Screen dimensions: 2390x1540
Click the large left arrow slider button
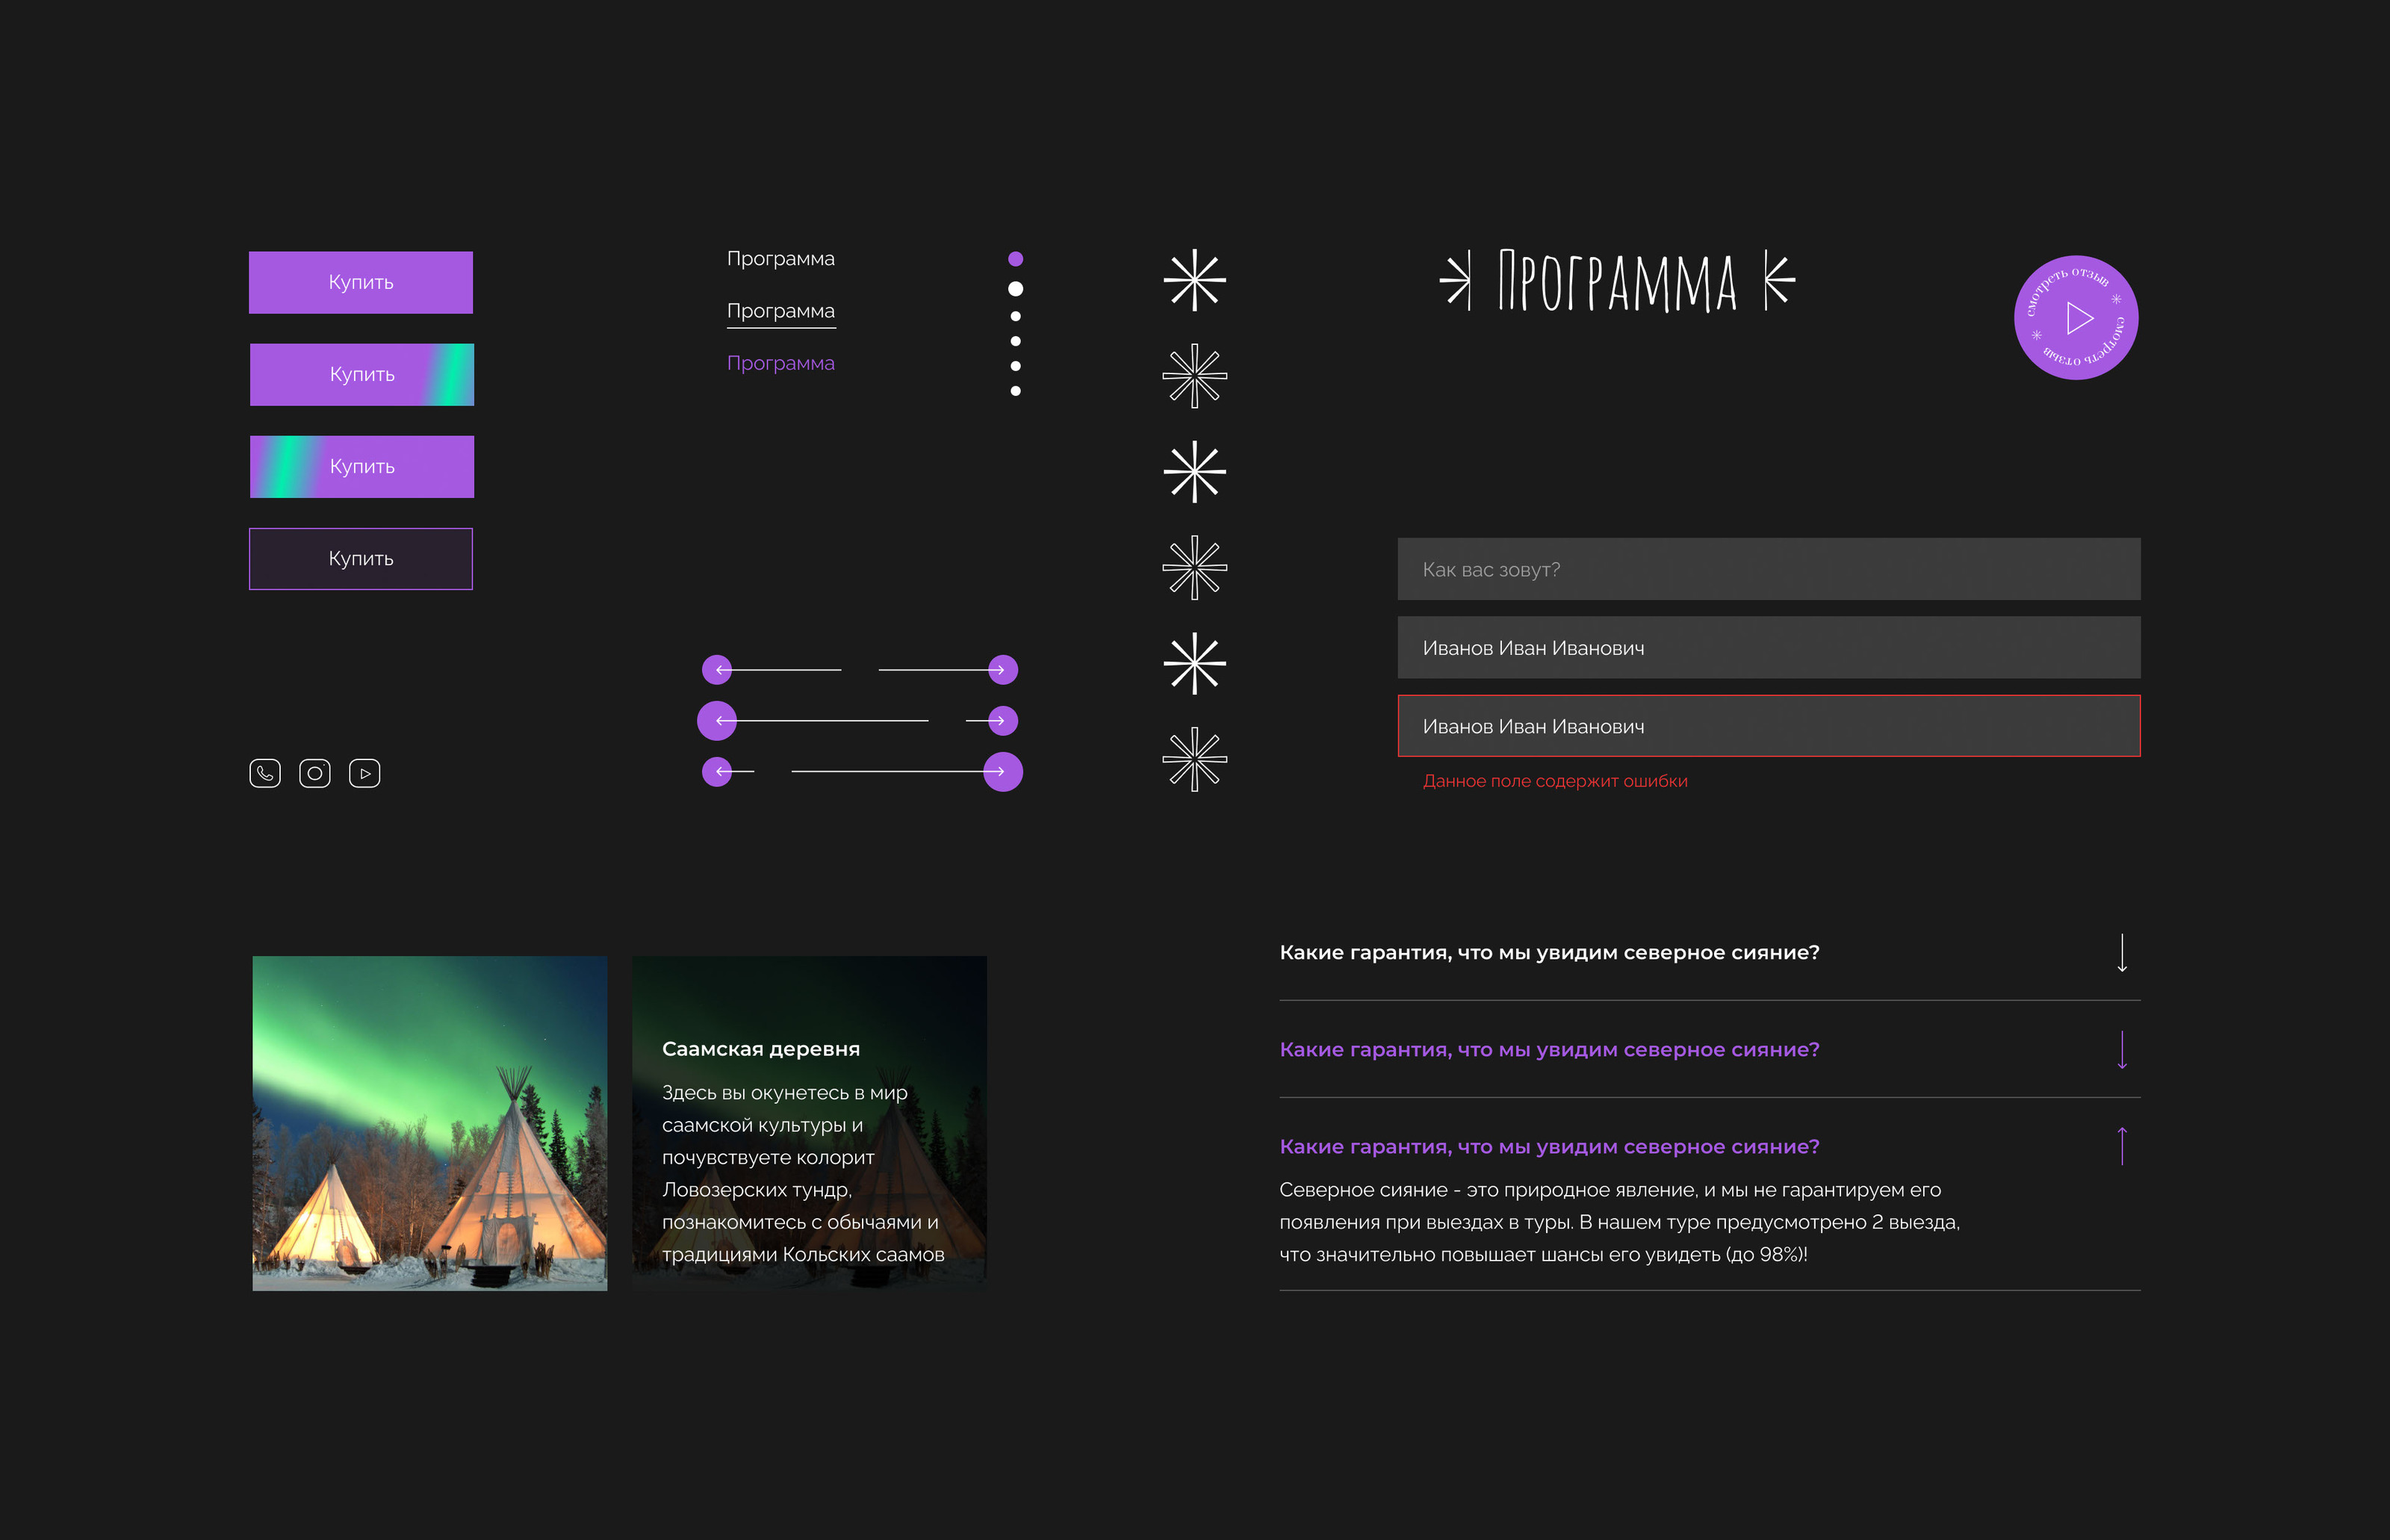tap(717, 721)
